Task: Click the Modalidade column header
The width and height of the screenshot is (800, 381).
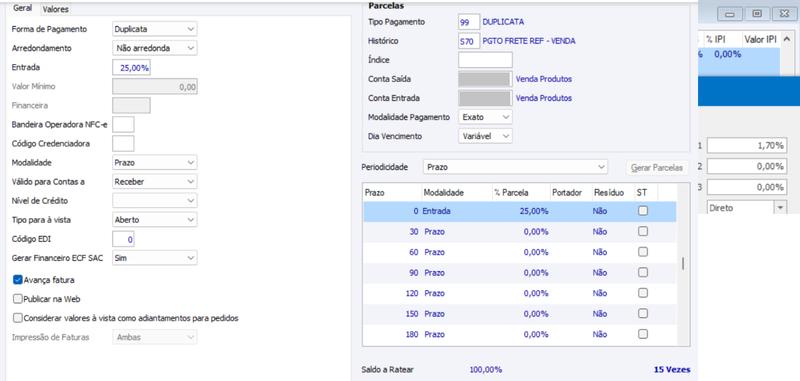Action: [x=457, y=193]
